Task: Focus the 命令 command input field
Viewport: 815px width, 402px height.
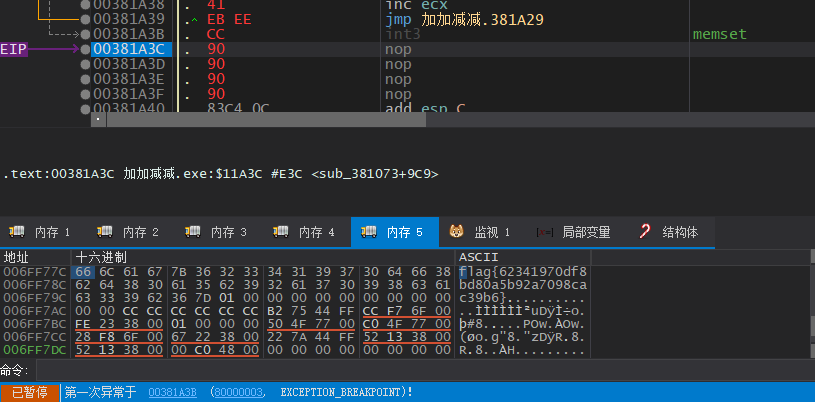Action: pyautogui.click(x=420, y=371)
